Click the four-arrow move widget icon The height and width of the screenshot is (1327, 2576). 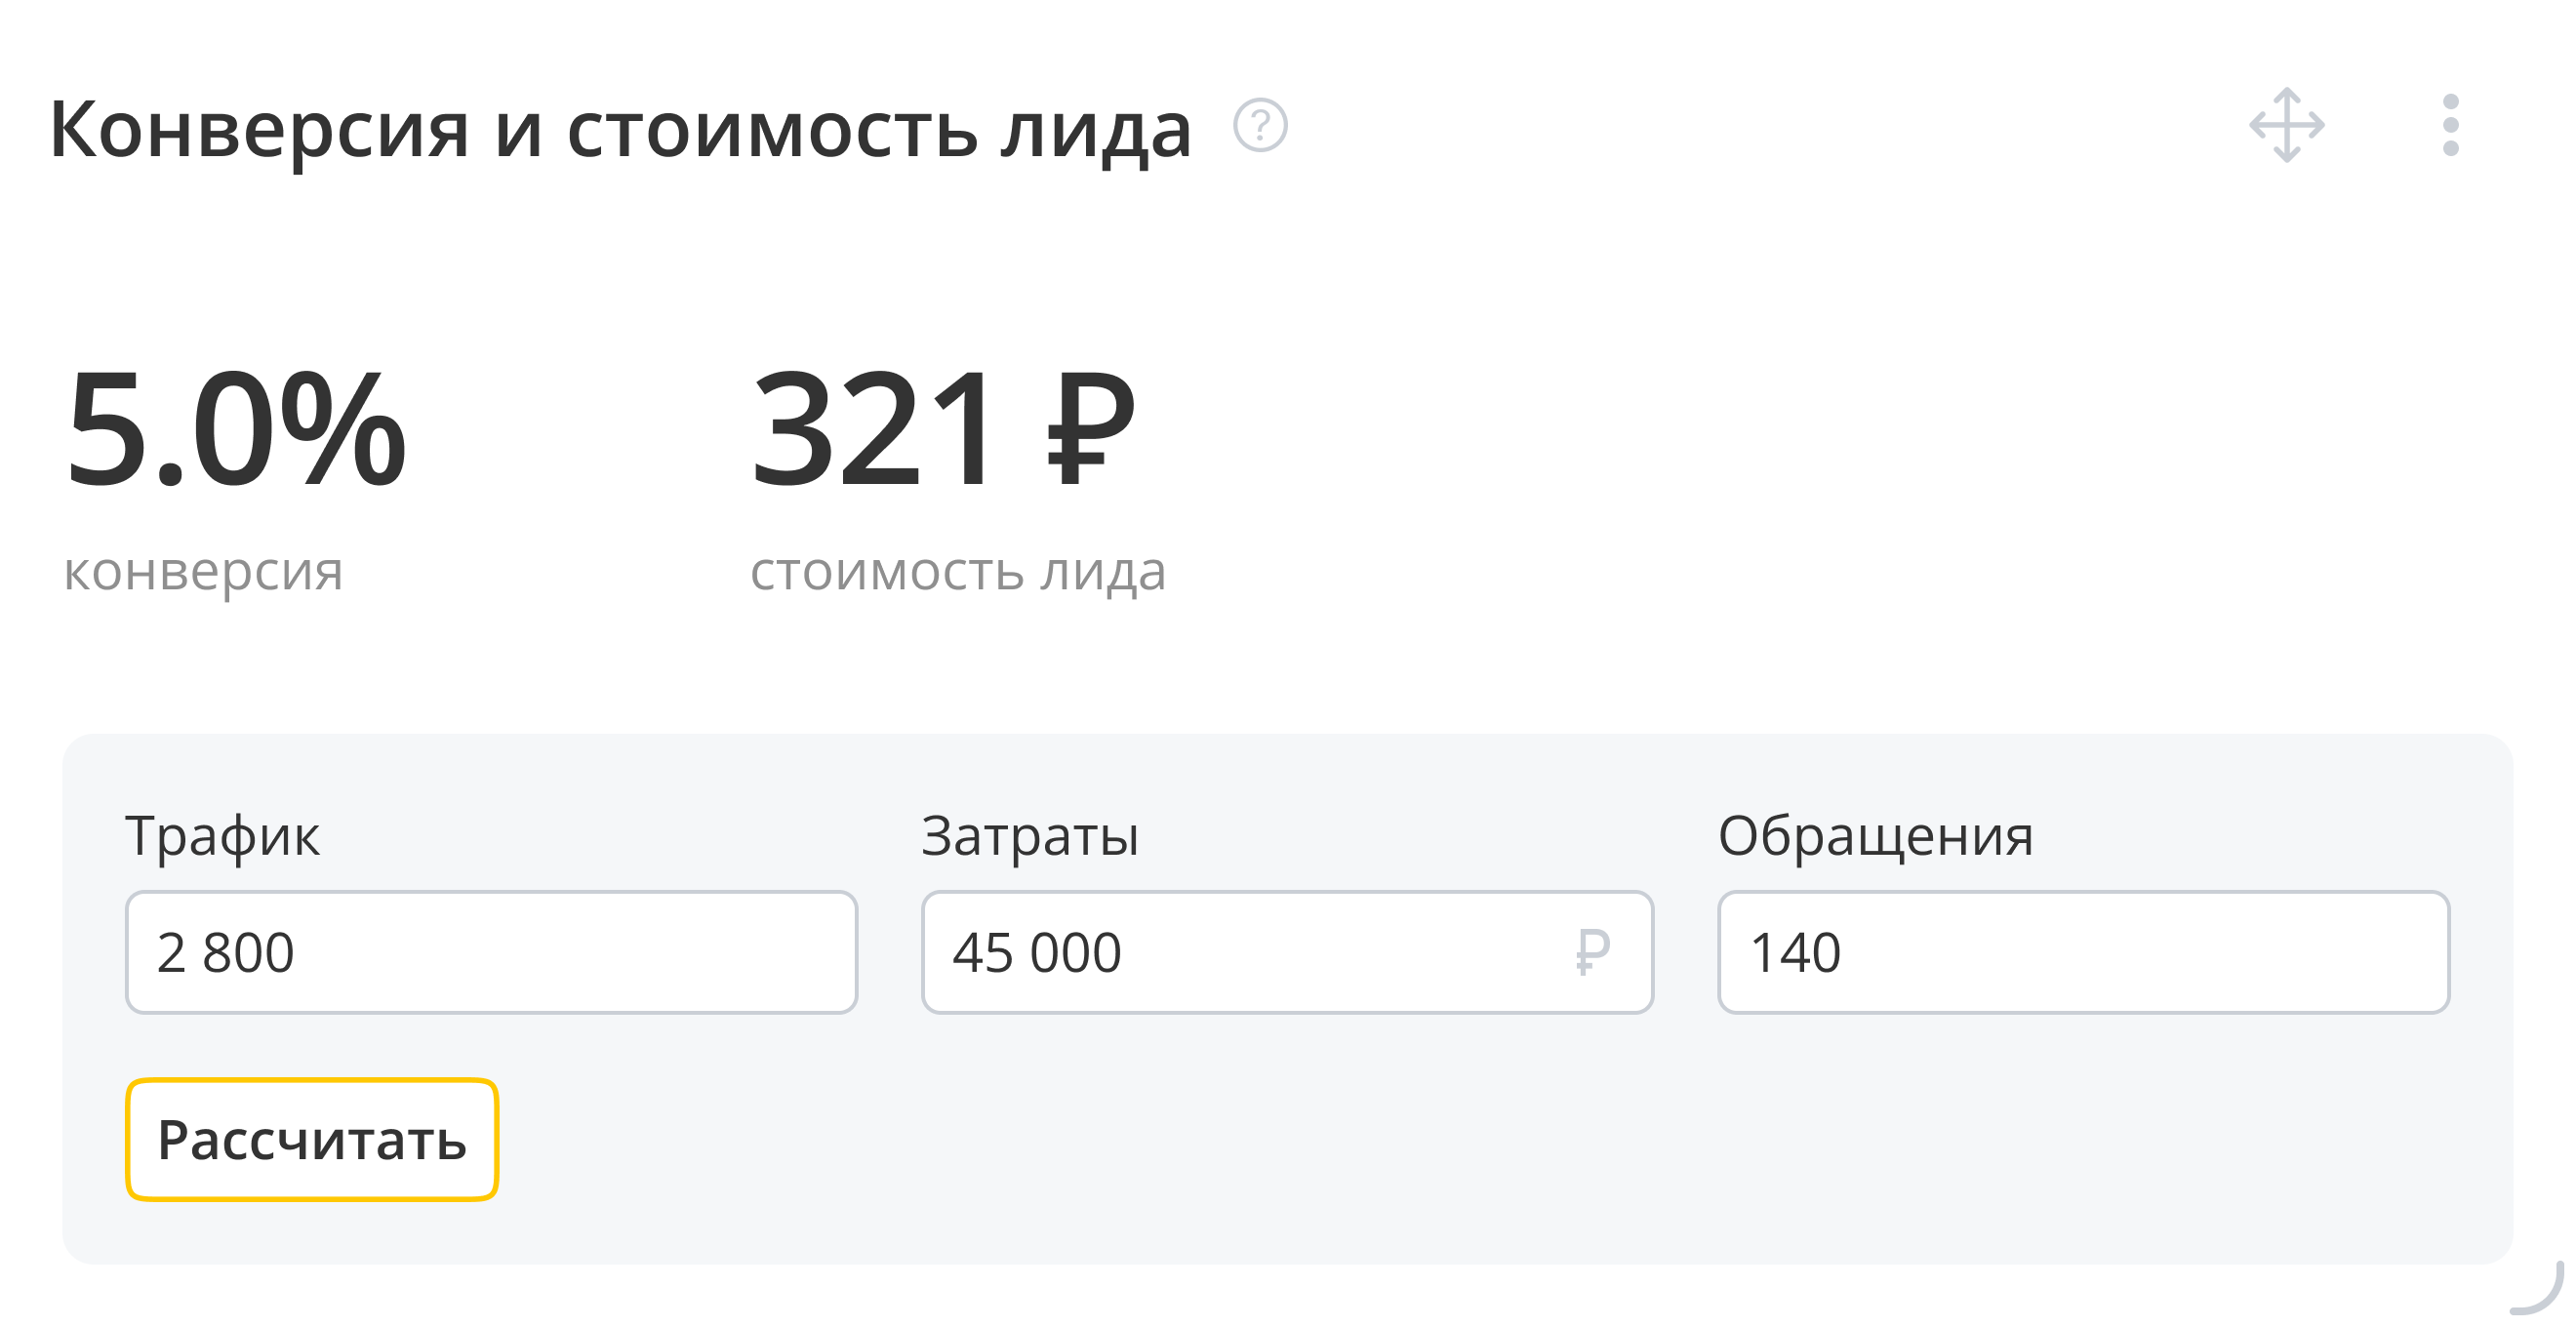[x=2286, y=126]
